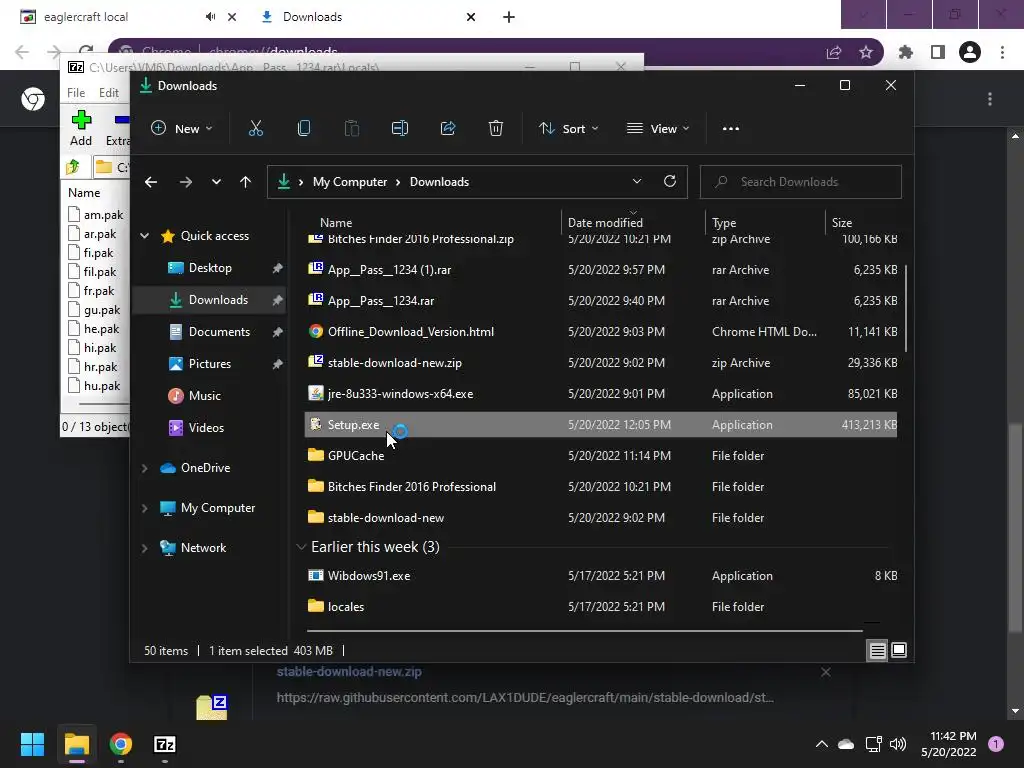Expand address bar history dropdown chevron
Image resolution: width=1024 pixels, height=768 pixels.
point(637,182)
